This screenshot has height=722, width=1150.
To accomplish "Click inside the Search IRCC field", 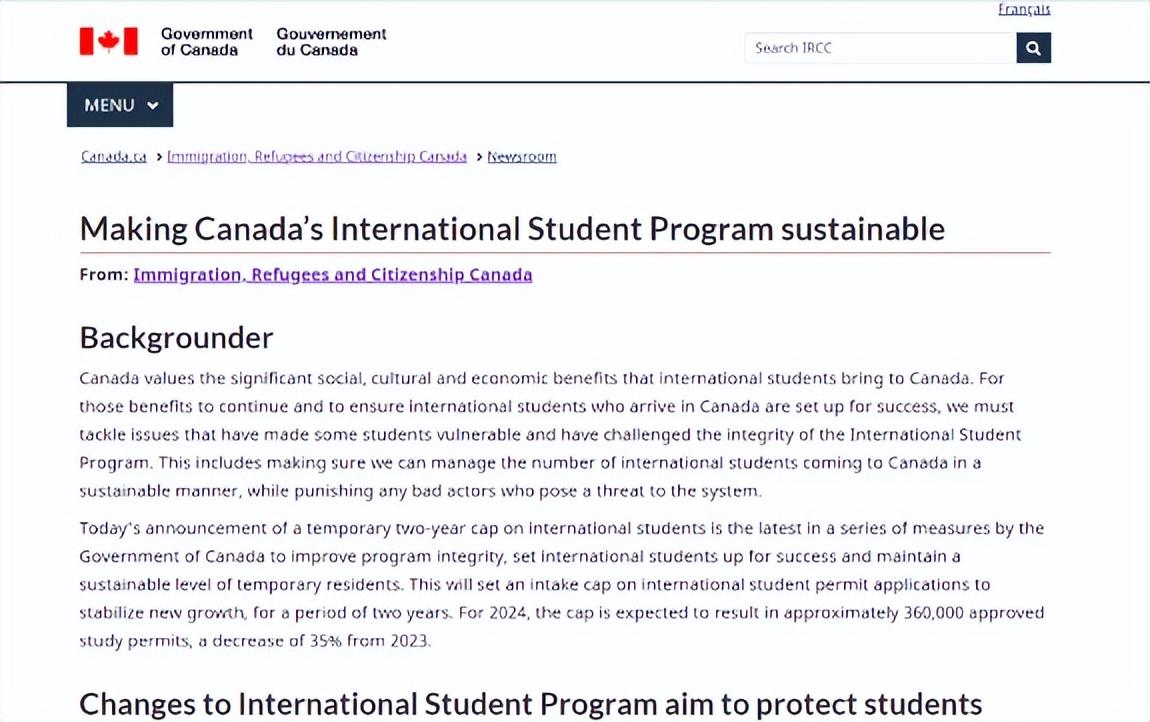I will 878,48.
